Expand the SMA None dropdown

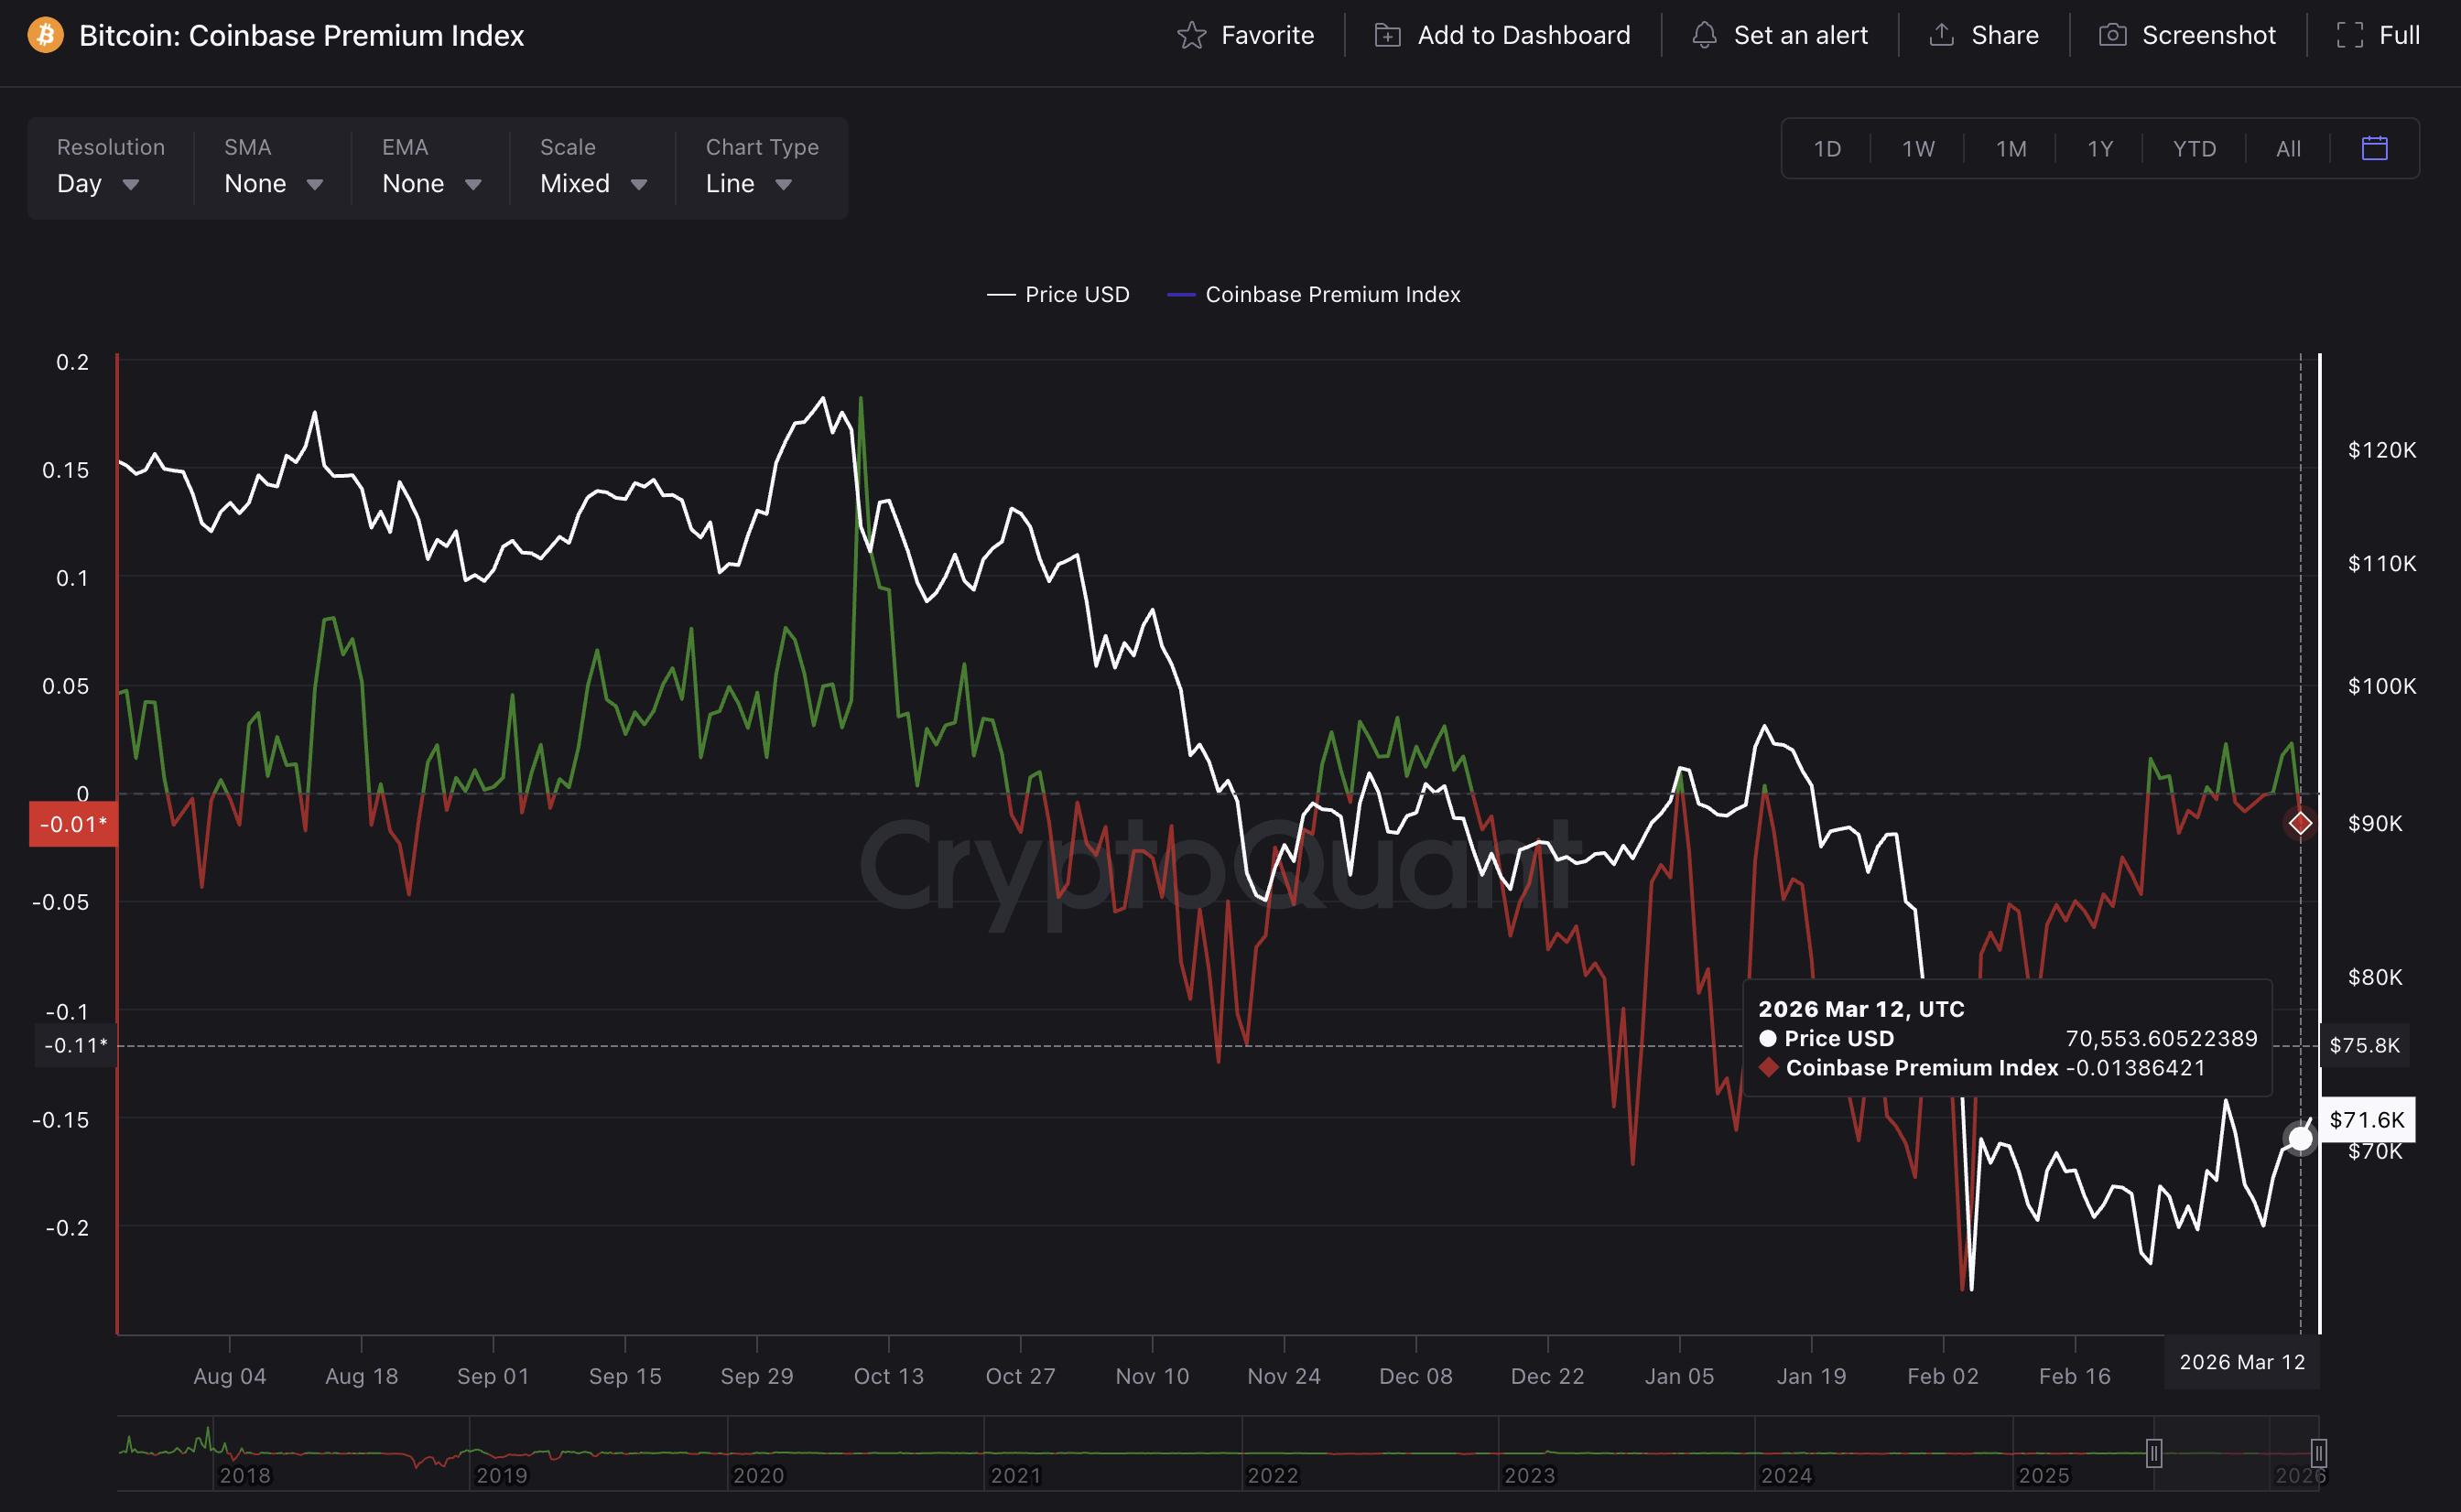coord(273,184)
